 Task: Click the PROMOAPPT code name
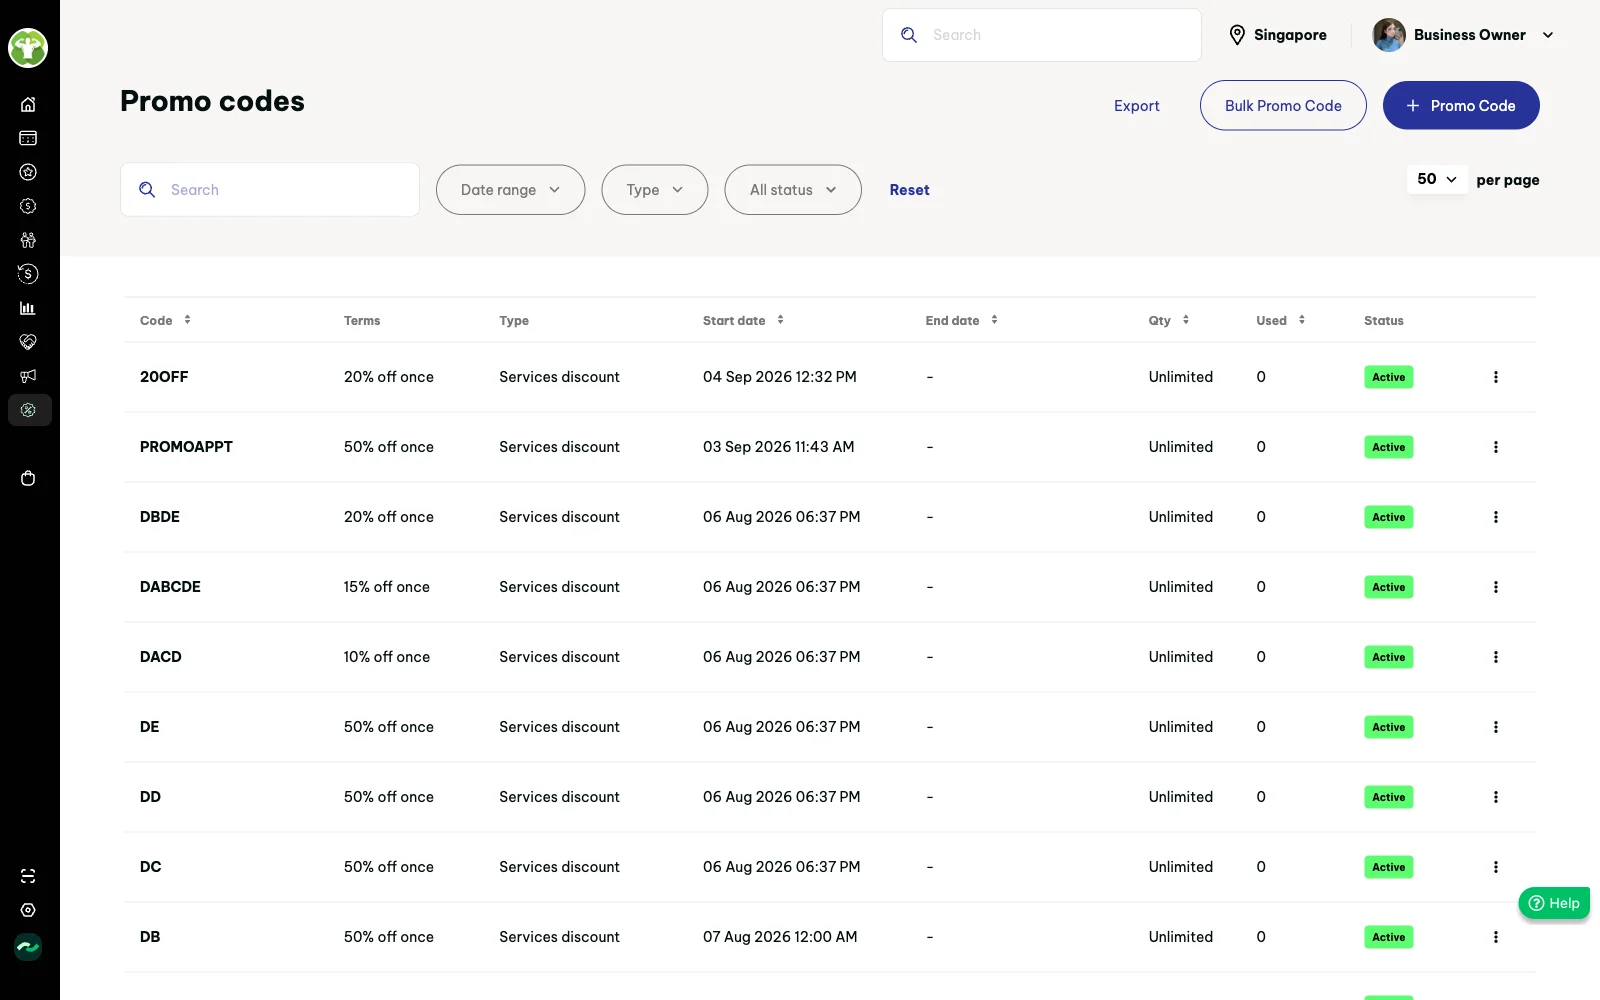tap(186, 447)
